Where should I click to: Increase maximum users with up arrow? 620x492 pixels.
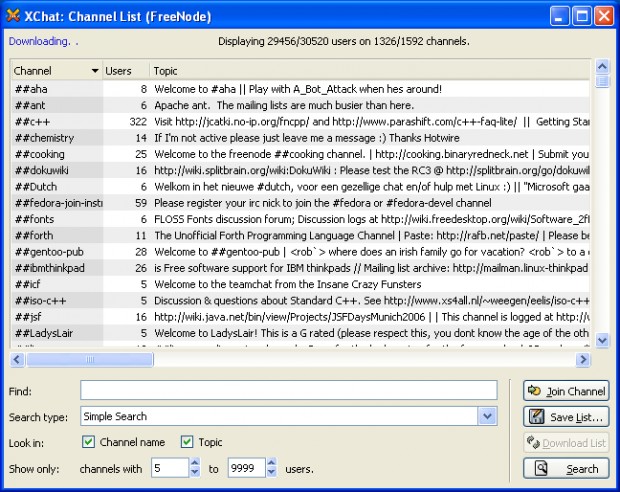271,463
